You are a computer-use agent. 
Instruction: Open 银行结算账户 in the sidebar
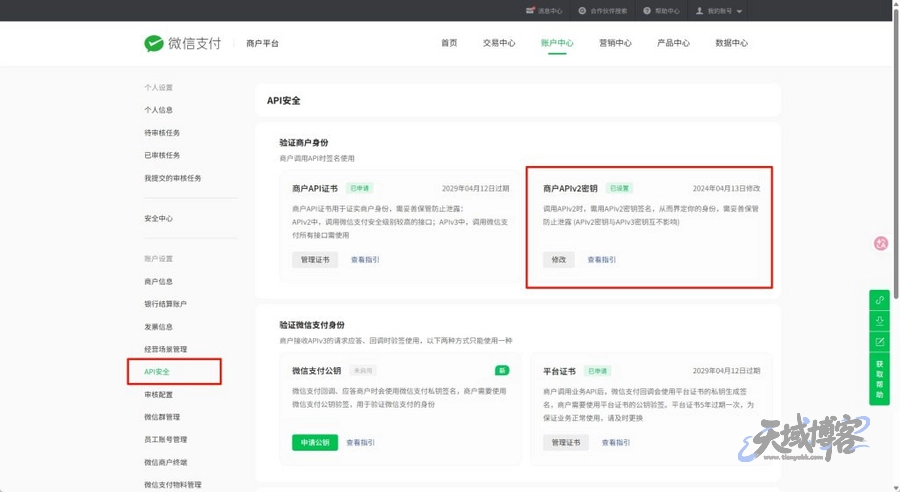(165, 304)
